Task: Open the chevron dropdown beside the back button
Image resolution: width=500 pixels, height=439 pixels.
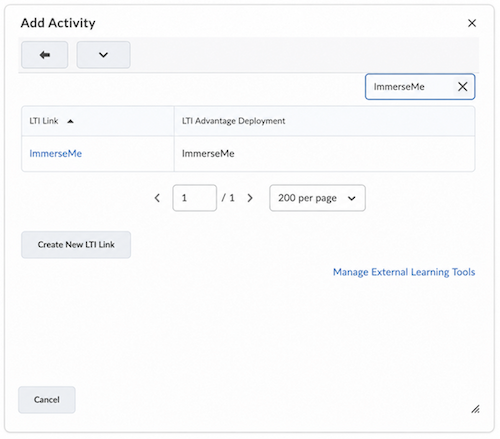Action: pos(103,55)
